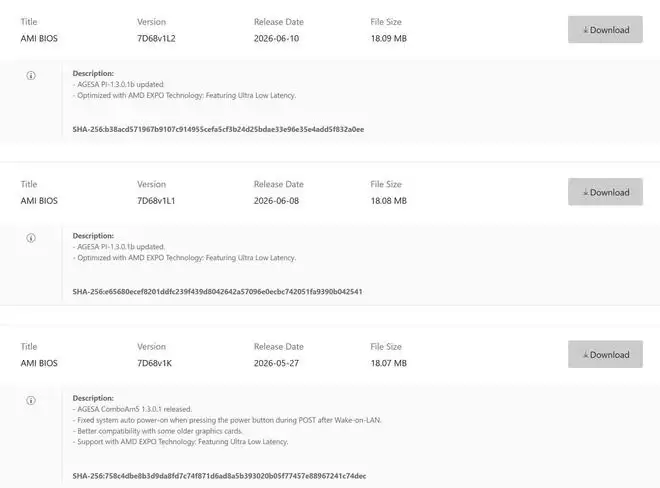The image size is (660, 488).
Task: Click info icon for 7D68v1L1 description
Action: tap(31, 238)
